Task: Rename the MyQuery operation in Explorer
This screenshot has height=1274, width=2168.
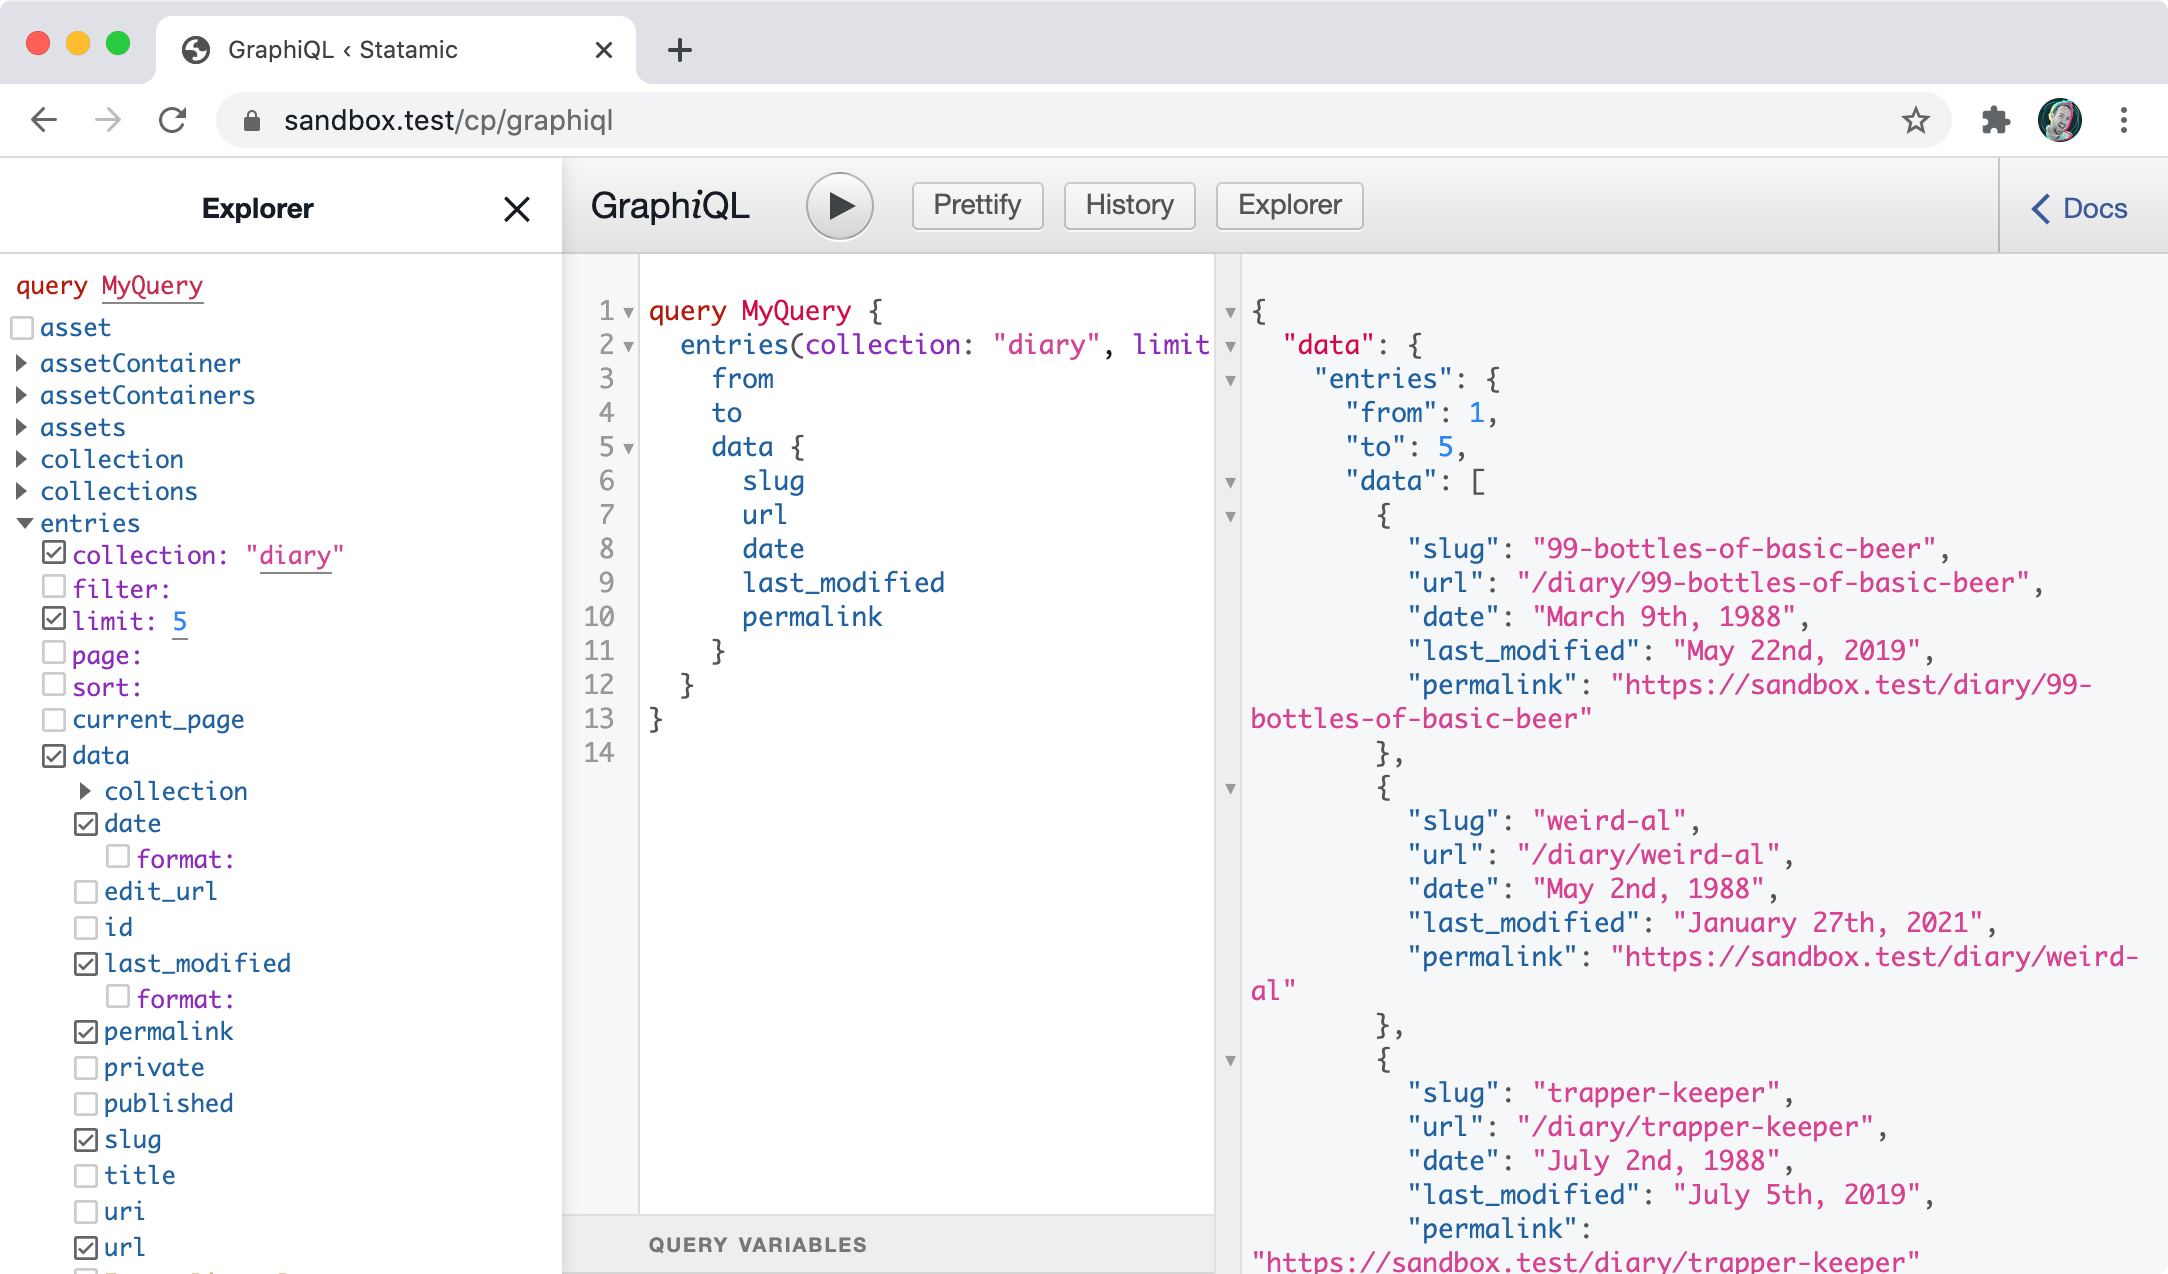Action: coord(152,286)
